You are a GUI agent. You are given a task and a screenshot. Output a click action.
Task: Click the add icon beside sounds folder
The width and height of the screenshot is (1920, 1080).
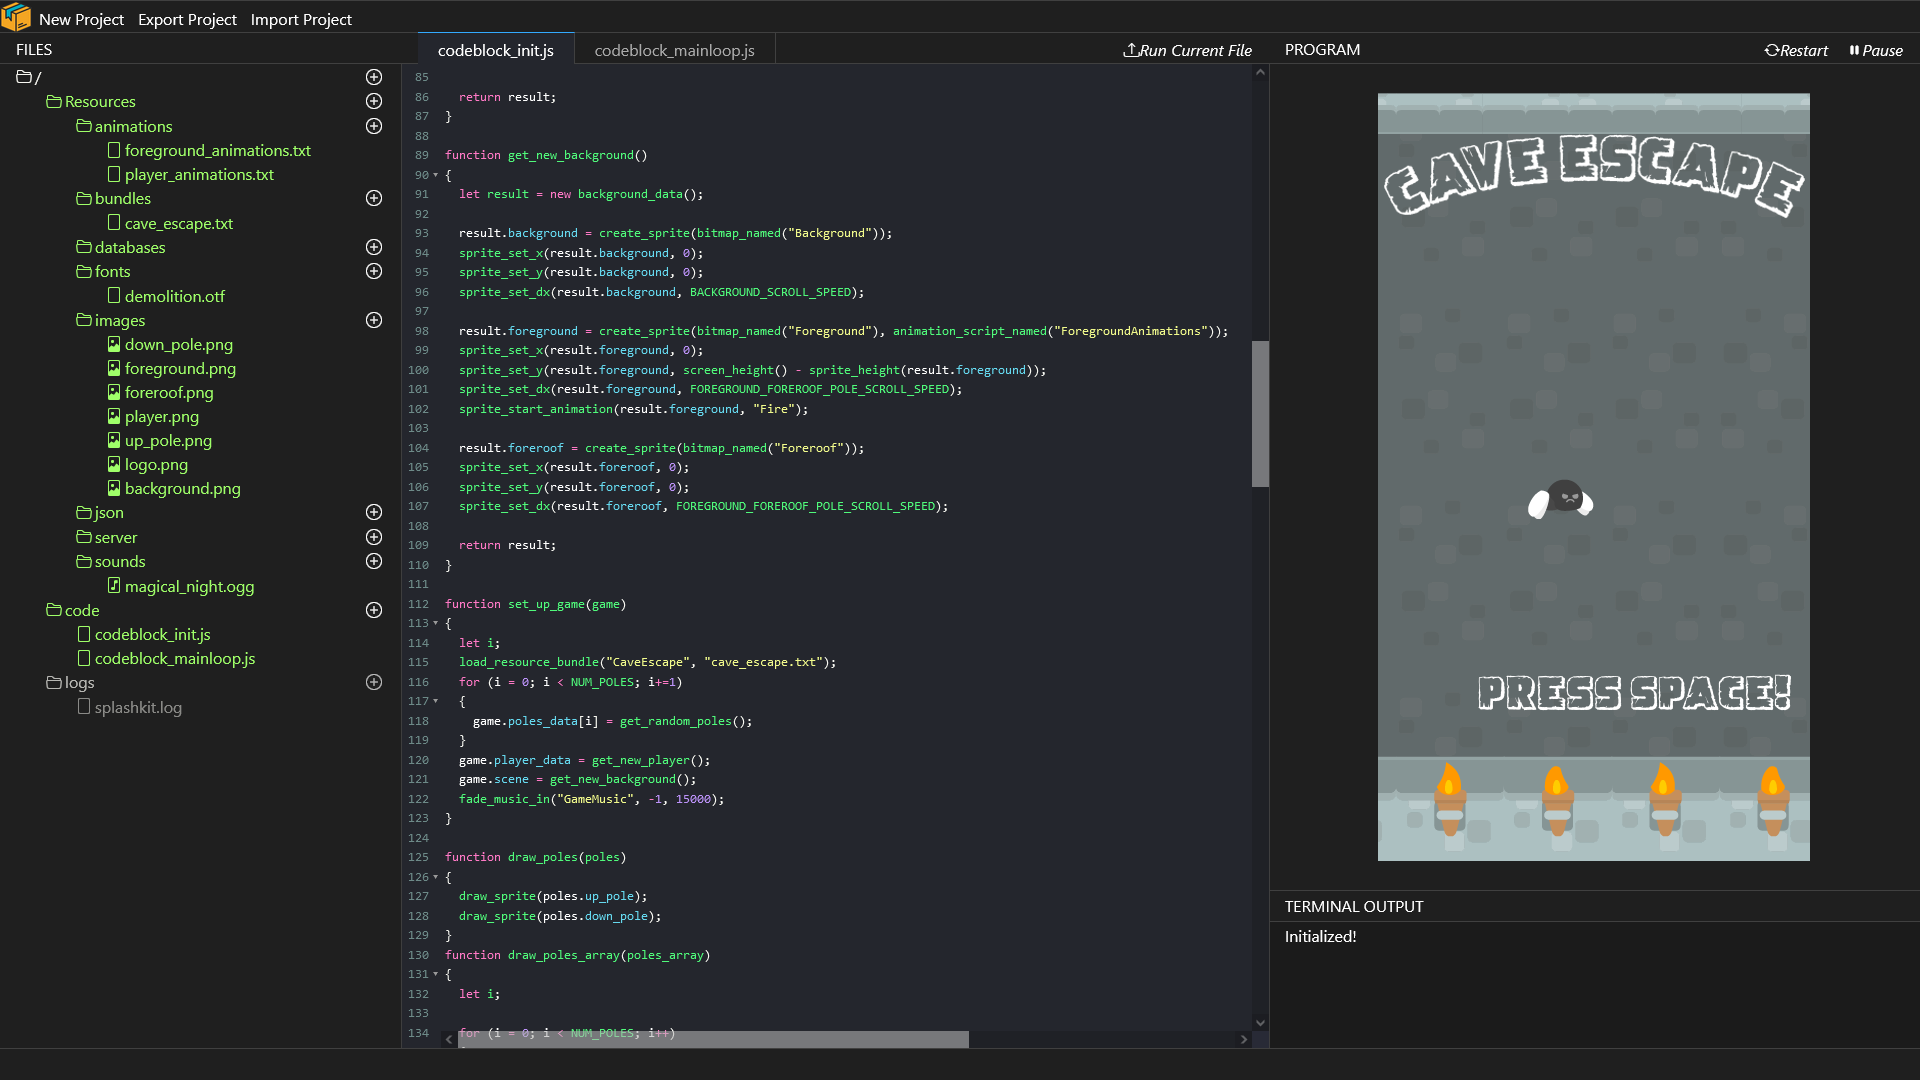click(x=374, y=561)
